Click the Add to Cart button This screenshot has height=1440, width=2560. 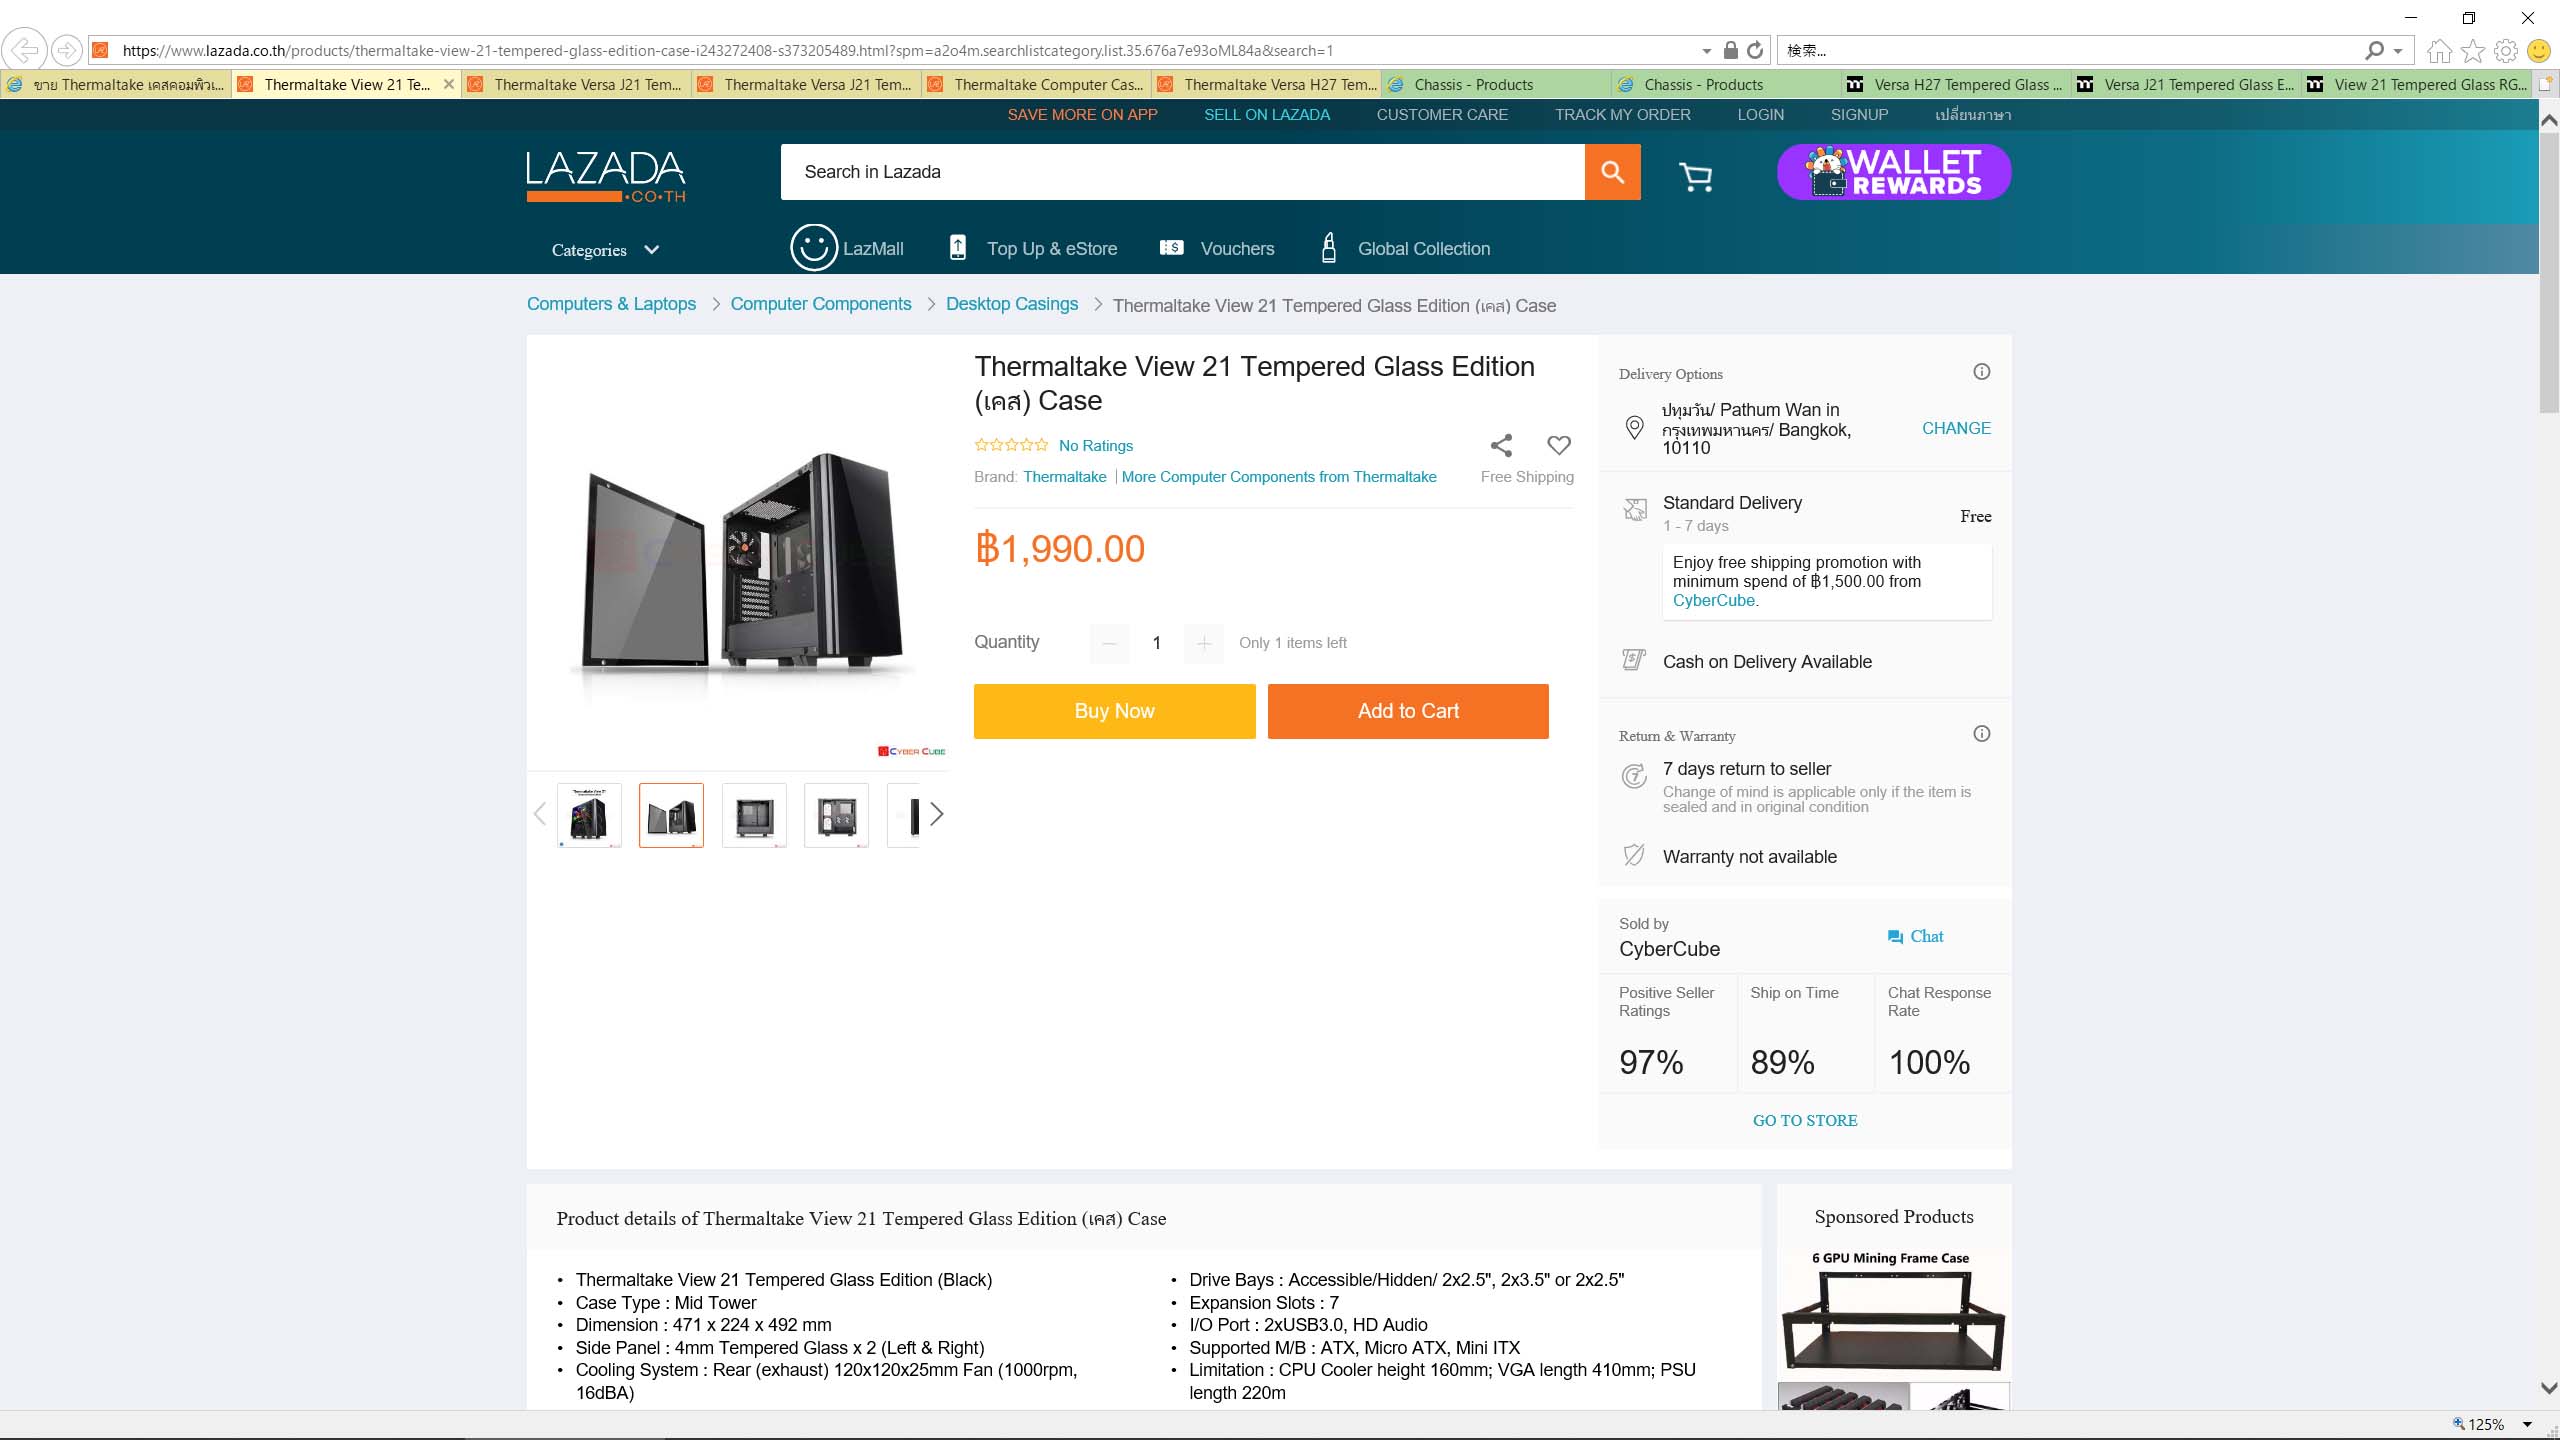[x=1408, y=711]
